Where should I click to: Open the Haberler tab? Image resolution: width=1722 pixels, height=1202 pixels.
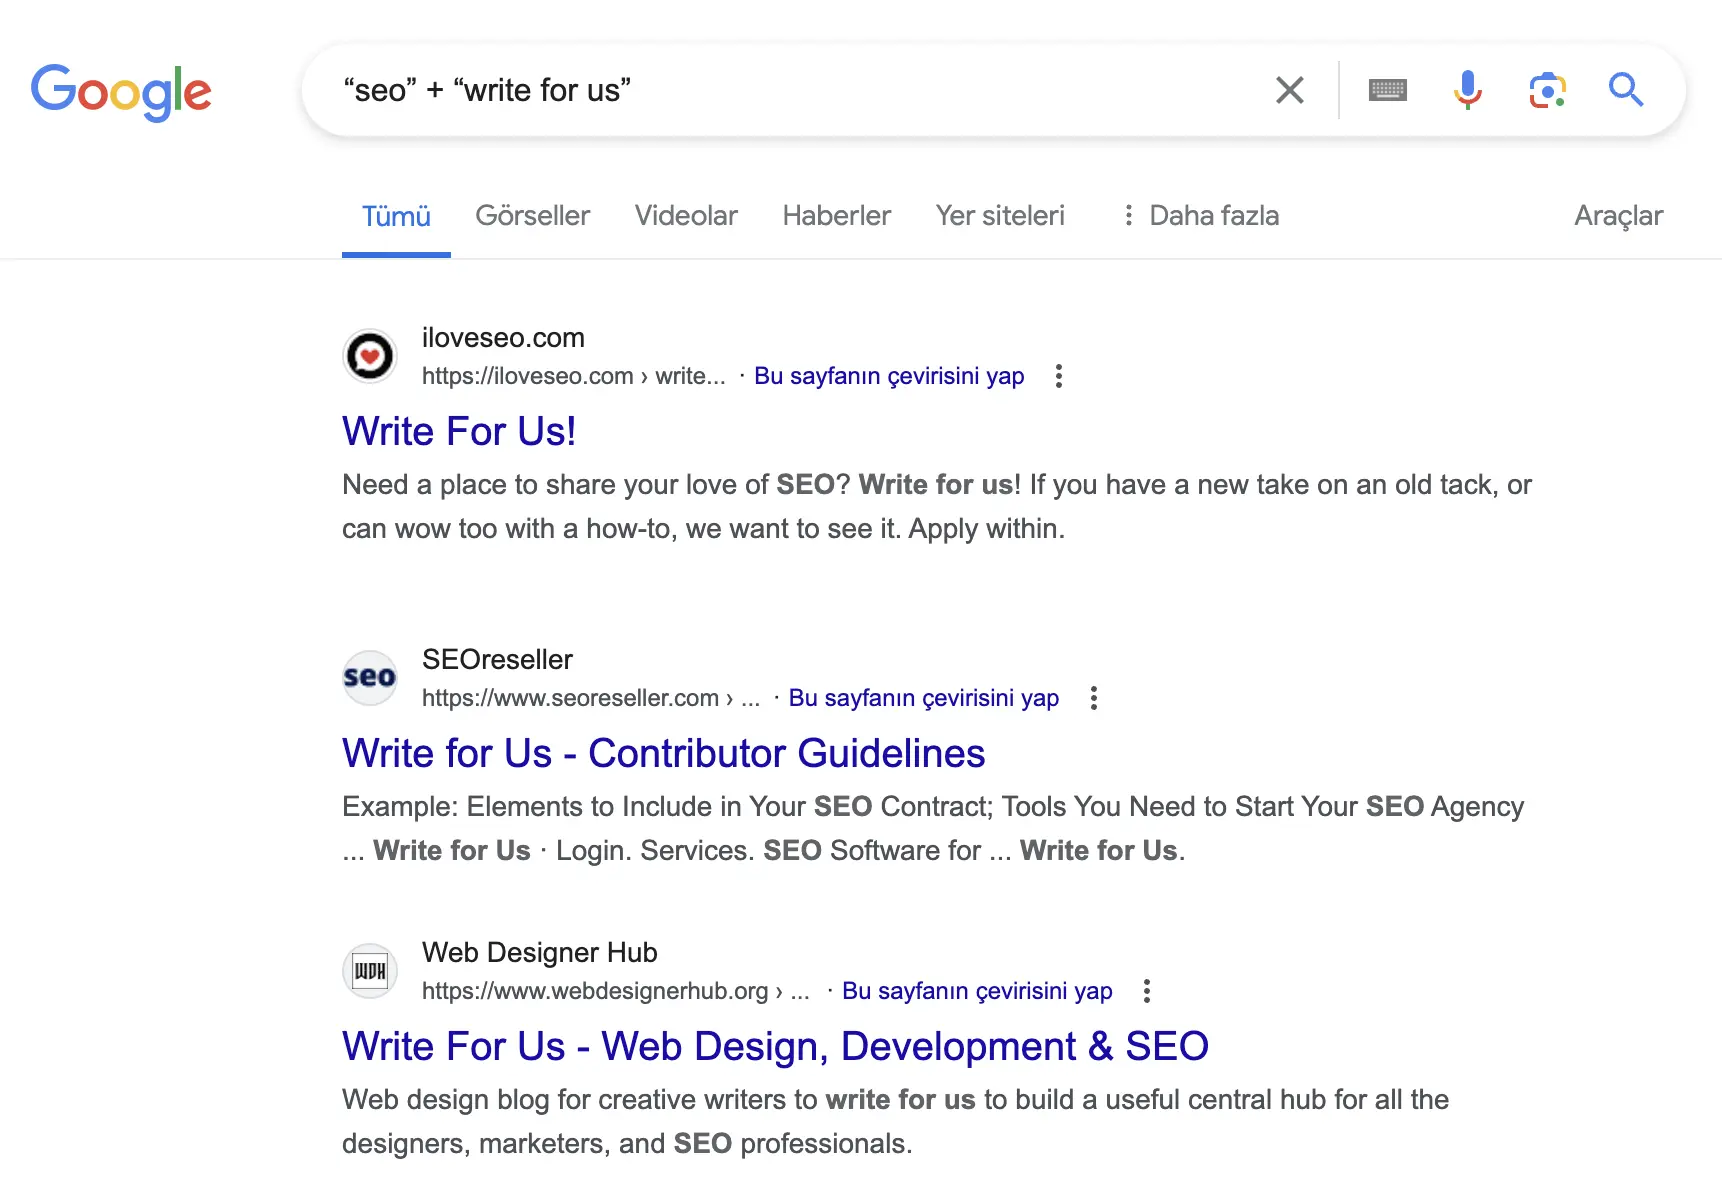coord(837,216)
